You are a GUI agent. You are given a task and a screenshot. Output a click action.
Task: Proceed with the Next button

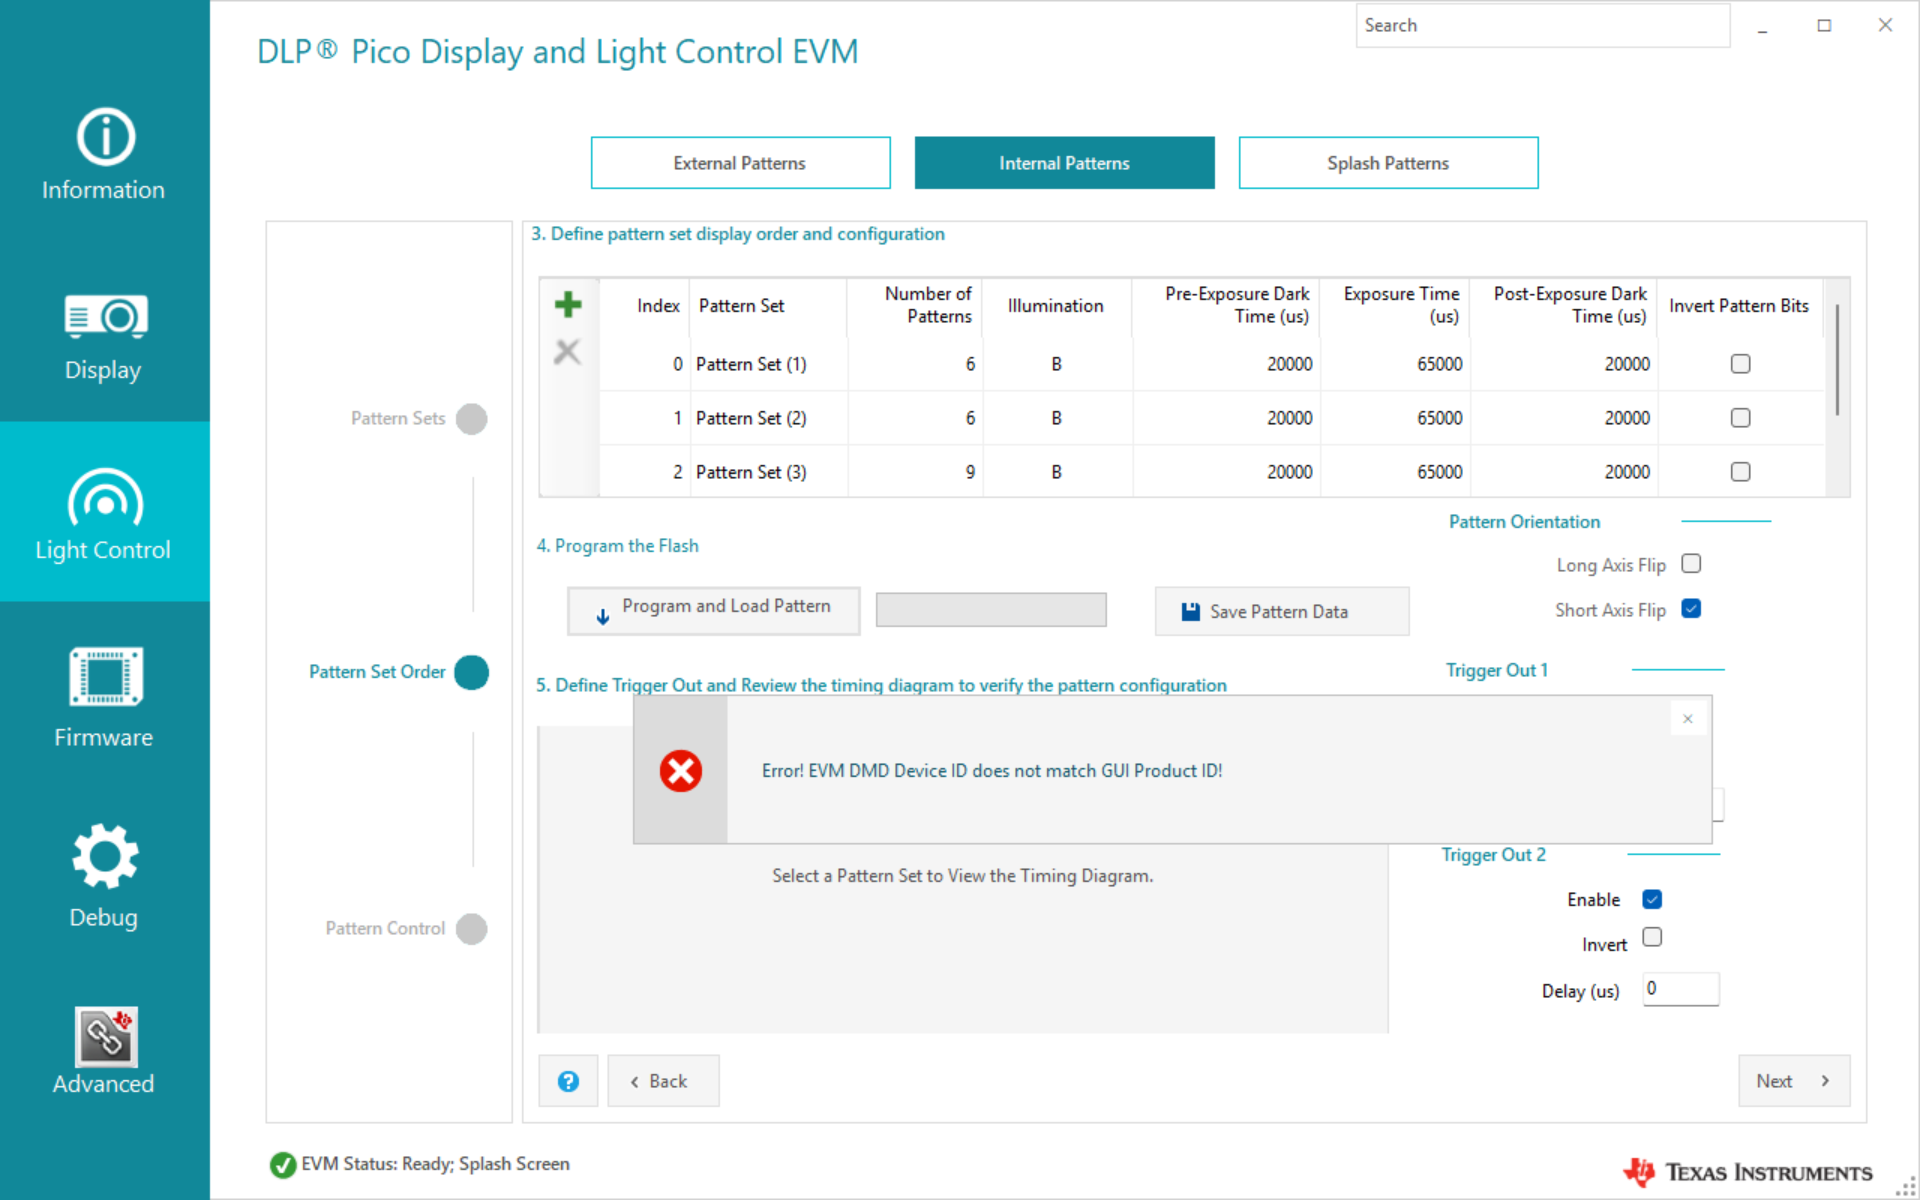point(1795,1081)
